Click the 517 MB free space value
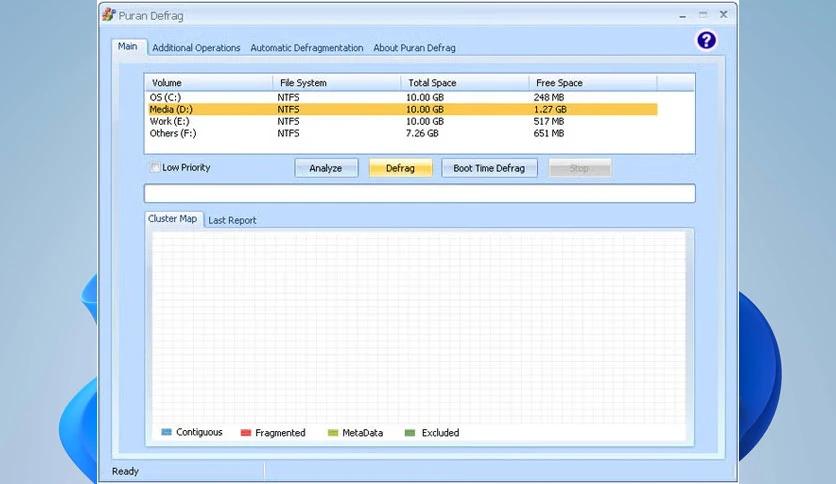This screenshot has width=836, height=484. [x=549, y=122]
